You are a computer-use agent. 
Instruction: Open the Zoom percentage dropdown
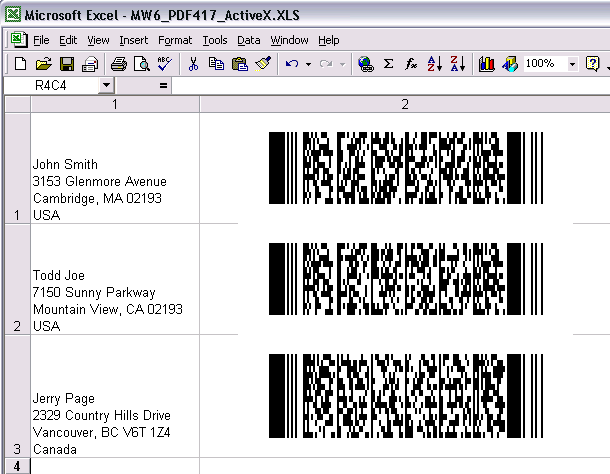572,64
